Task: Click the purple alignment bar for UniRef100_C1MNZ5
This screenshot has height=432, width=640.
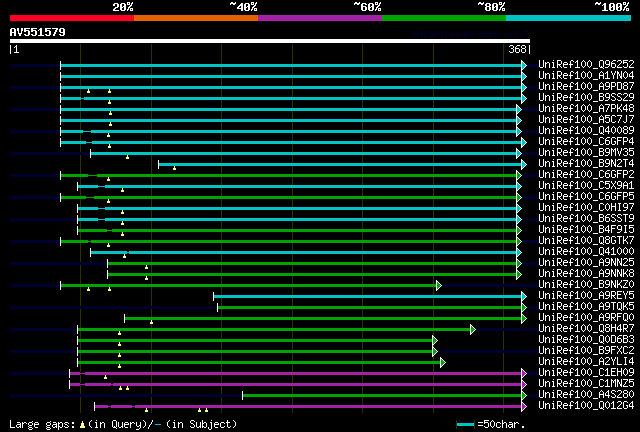Action: coord(296,385)
